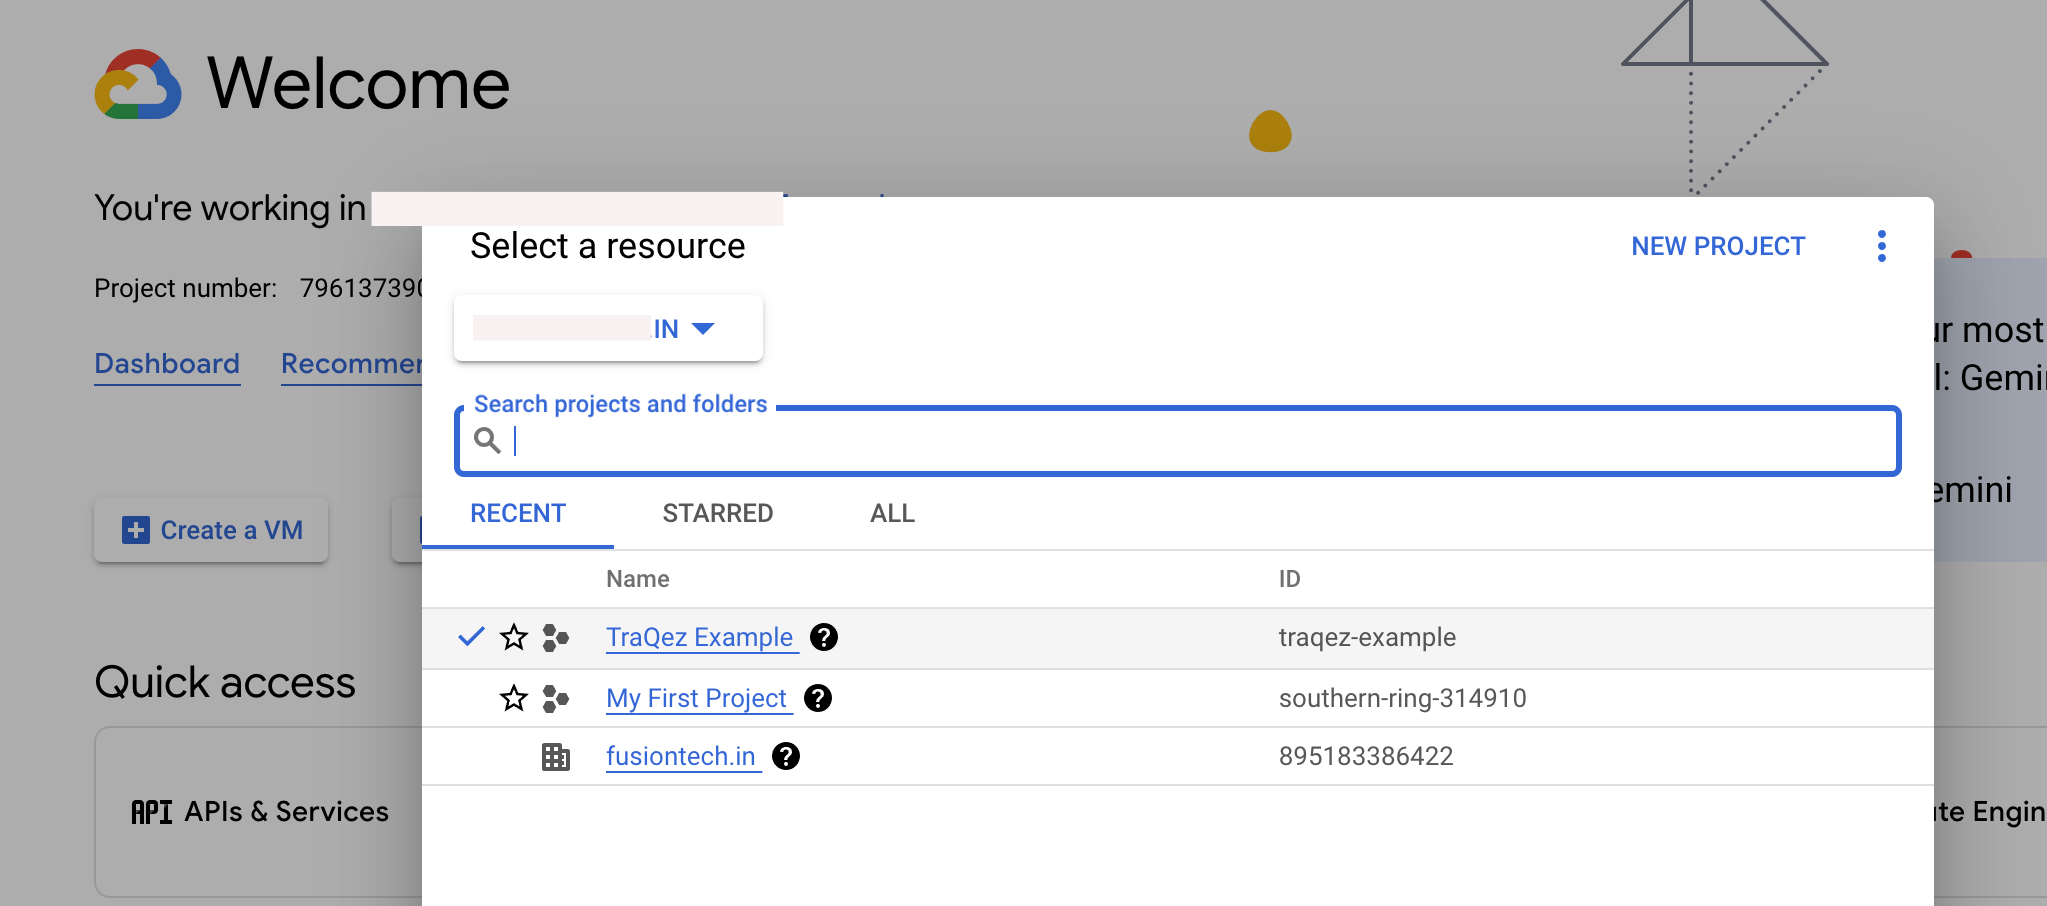Star the TraQez Example project

click(x=514, y=637)
